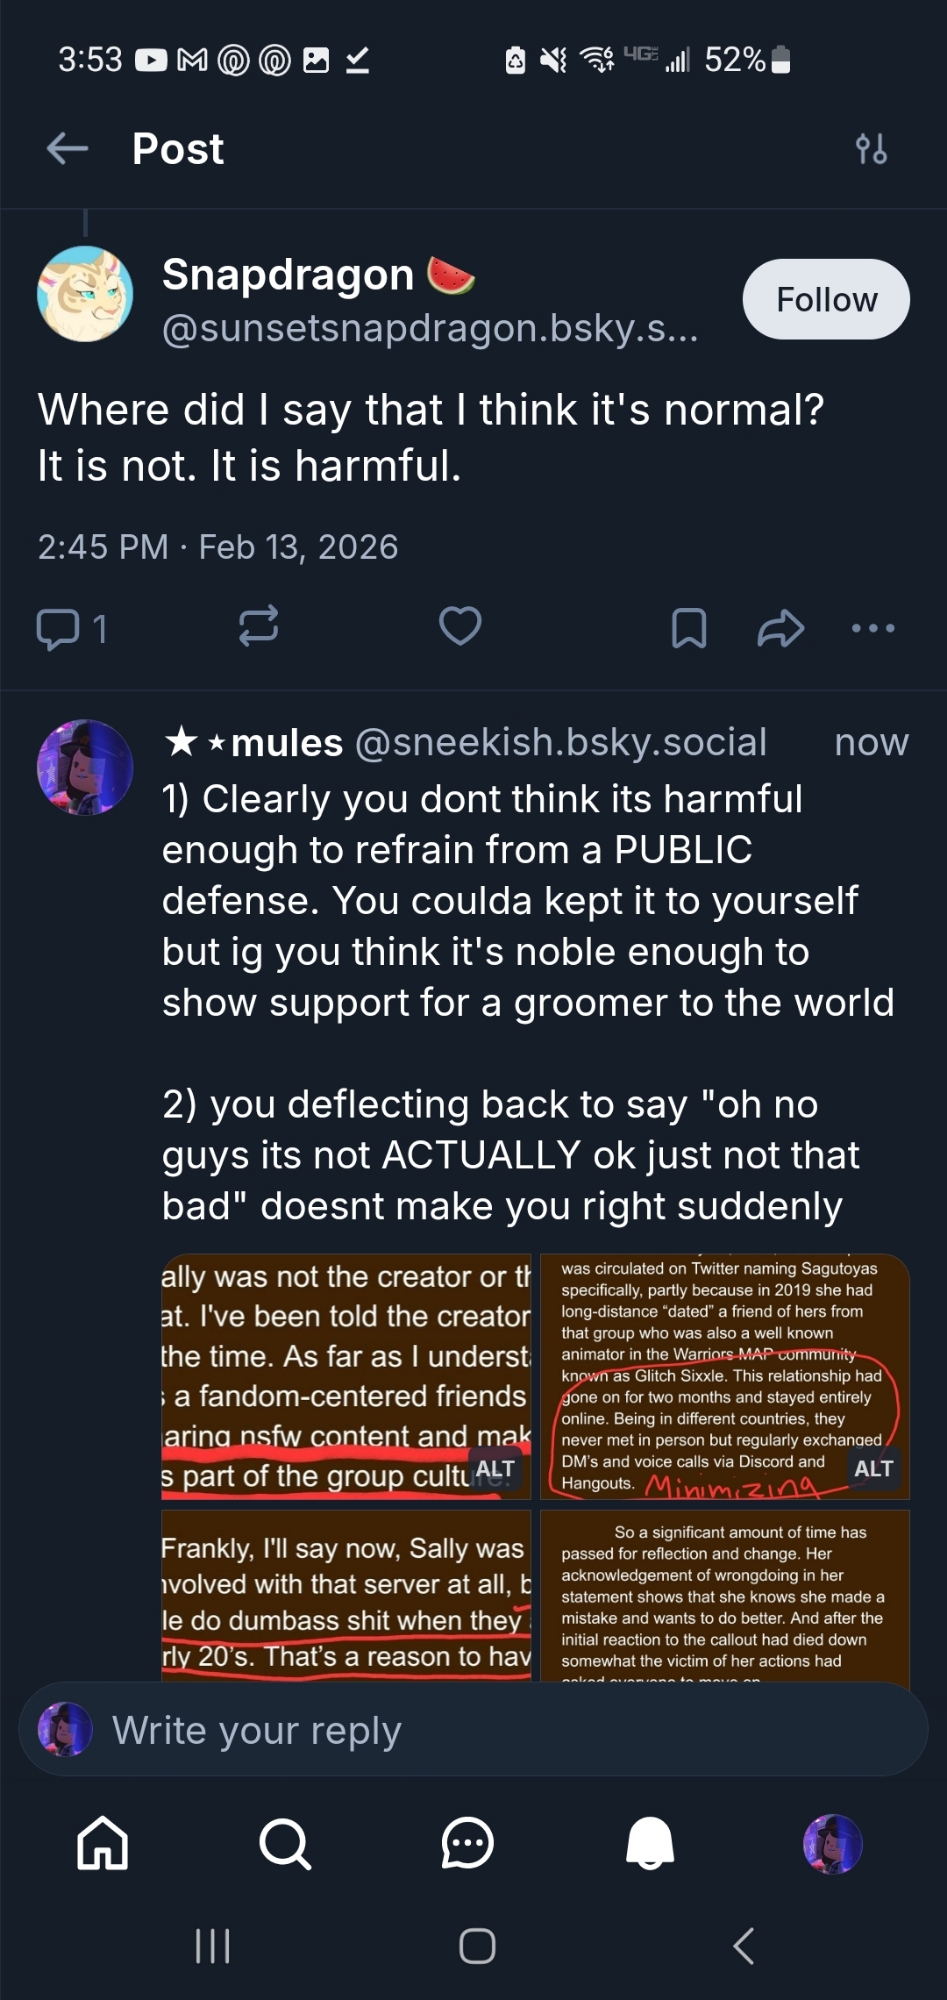Repost Snapdragon's post

[259, 627]
